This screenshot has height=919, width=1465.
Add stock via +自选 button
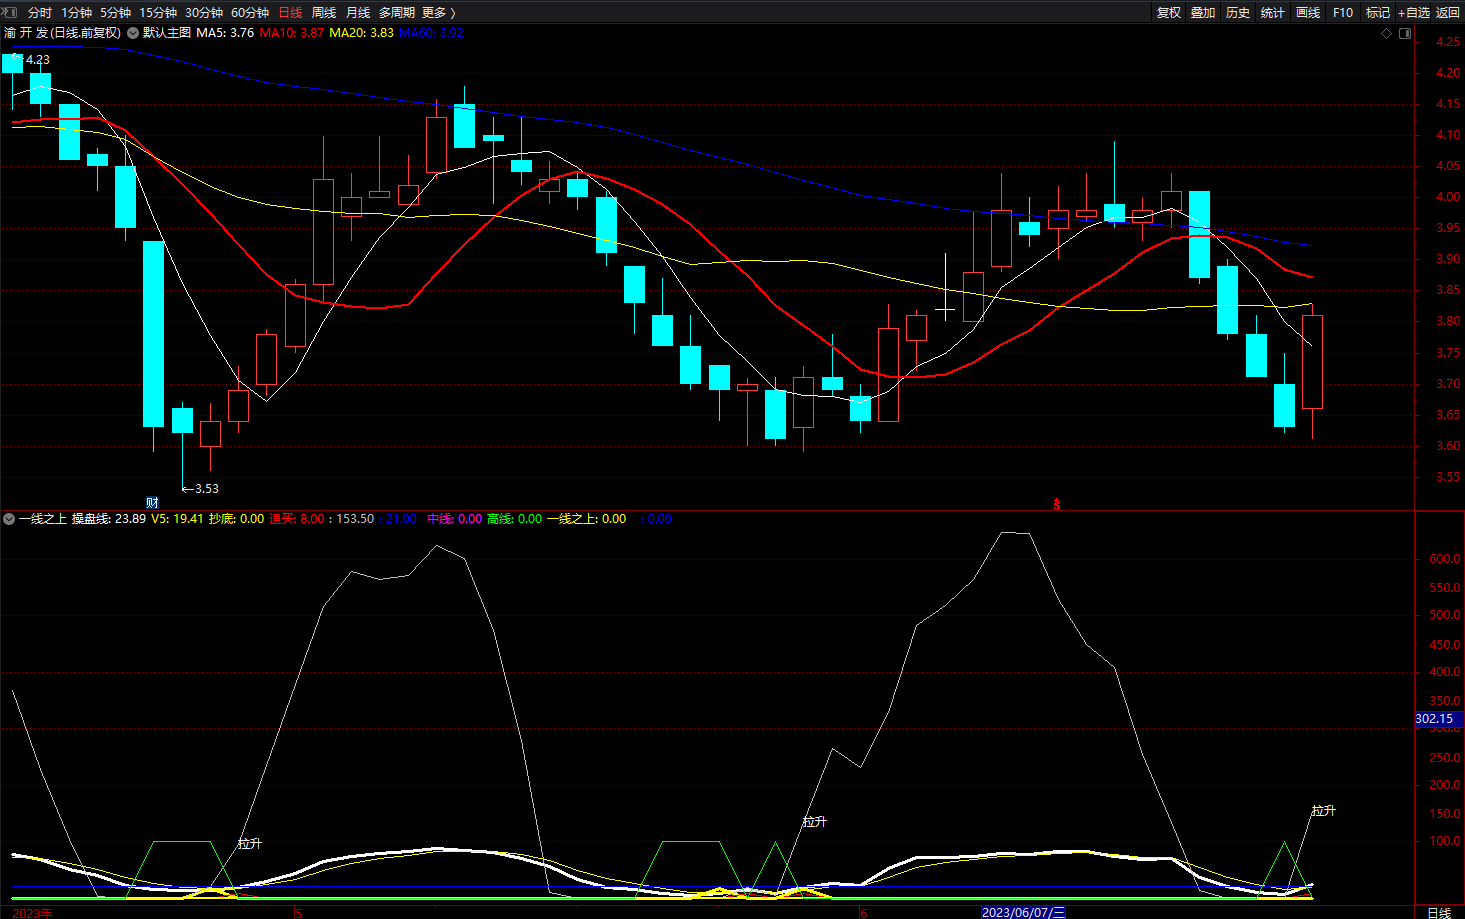[x=1414, y=12]
